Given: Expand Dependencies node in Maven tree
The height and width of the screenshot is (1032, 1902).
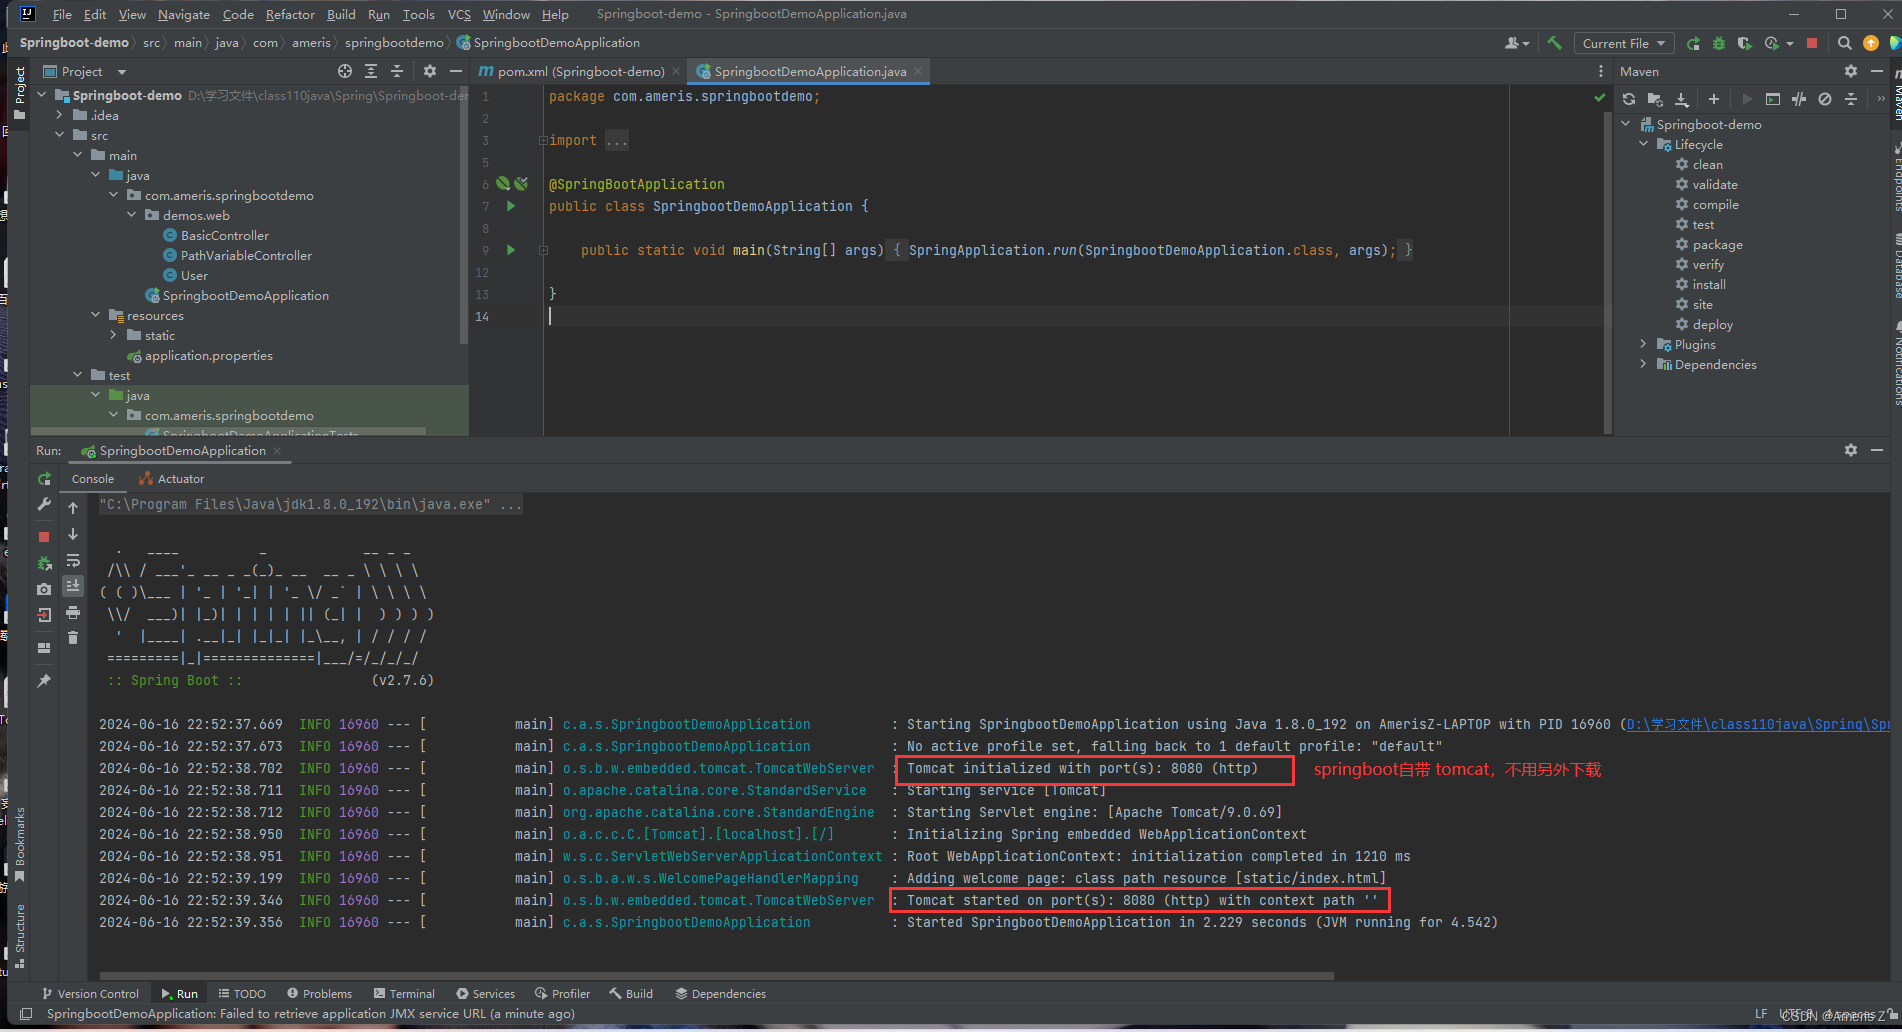Looking at the screenshot, I should (1644, 364).
